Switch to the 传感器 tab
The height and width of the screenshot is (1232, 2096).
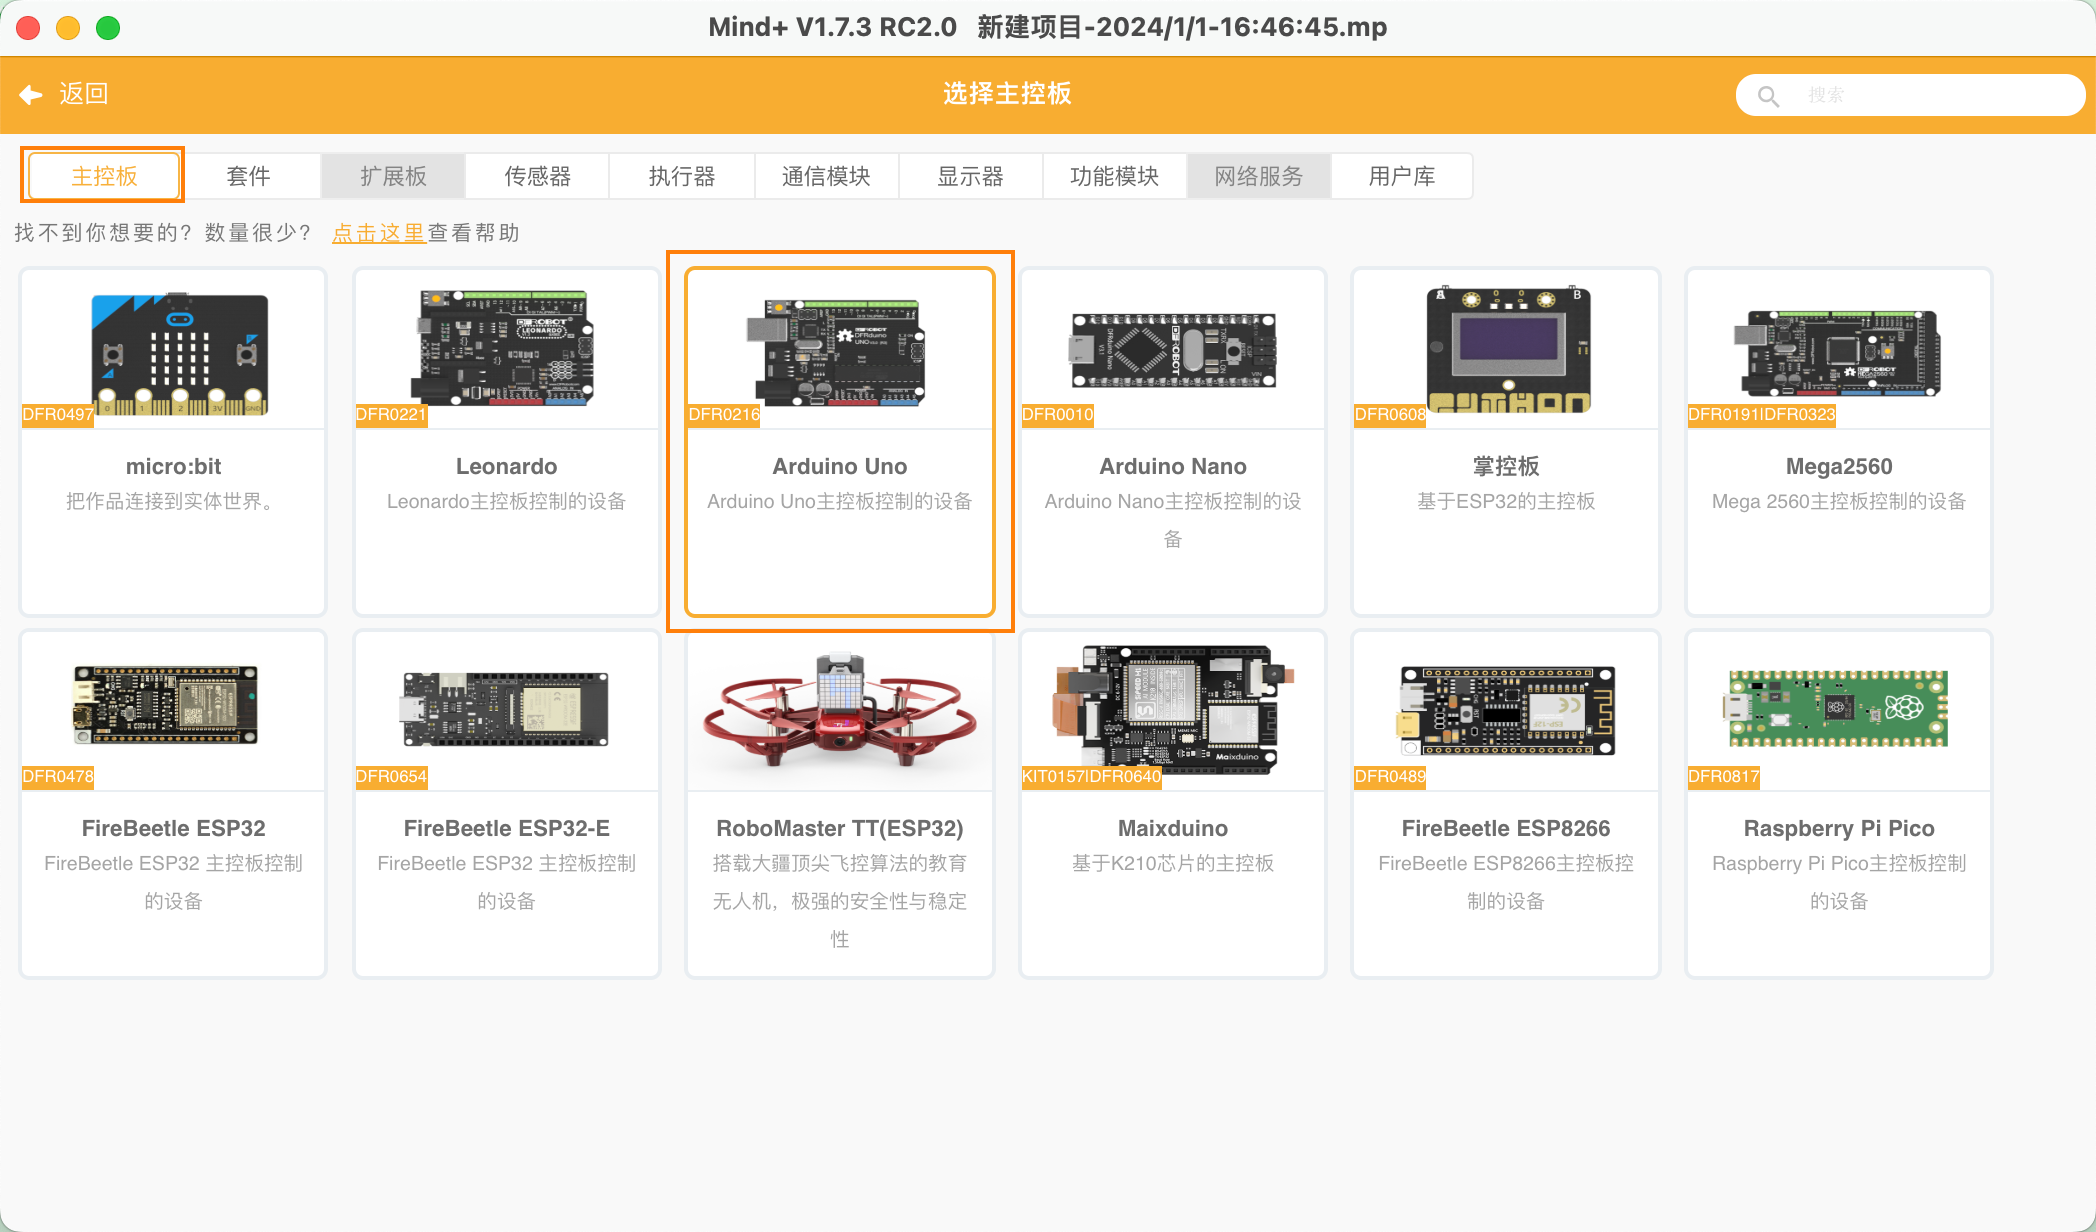coord(537,176)
